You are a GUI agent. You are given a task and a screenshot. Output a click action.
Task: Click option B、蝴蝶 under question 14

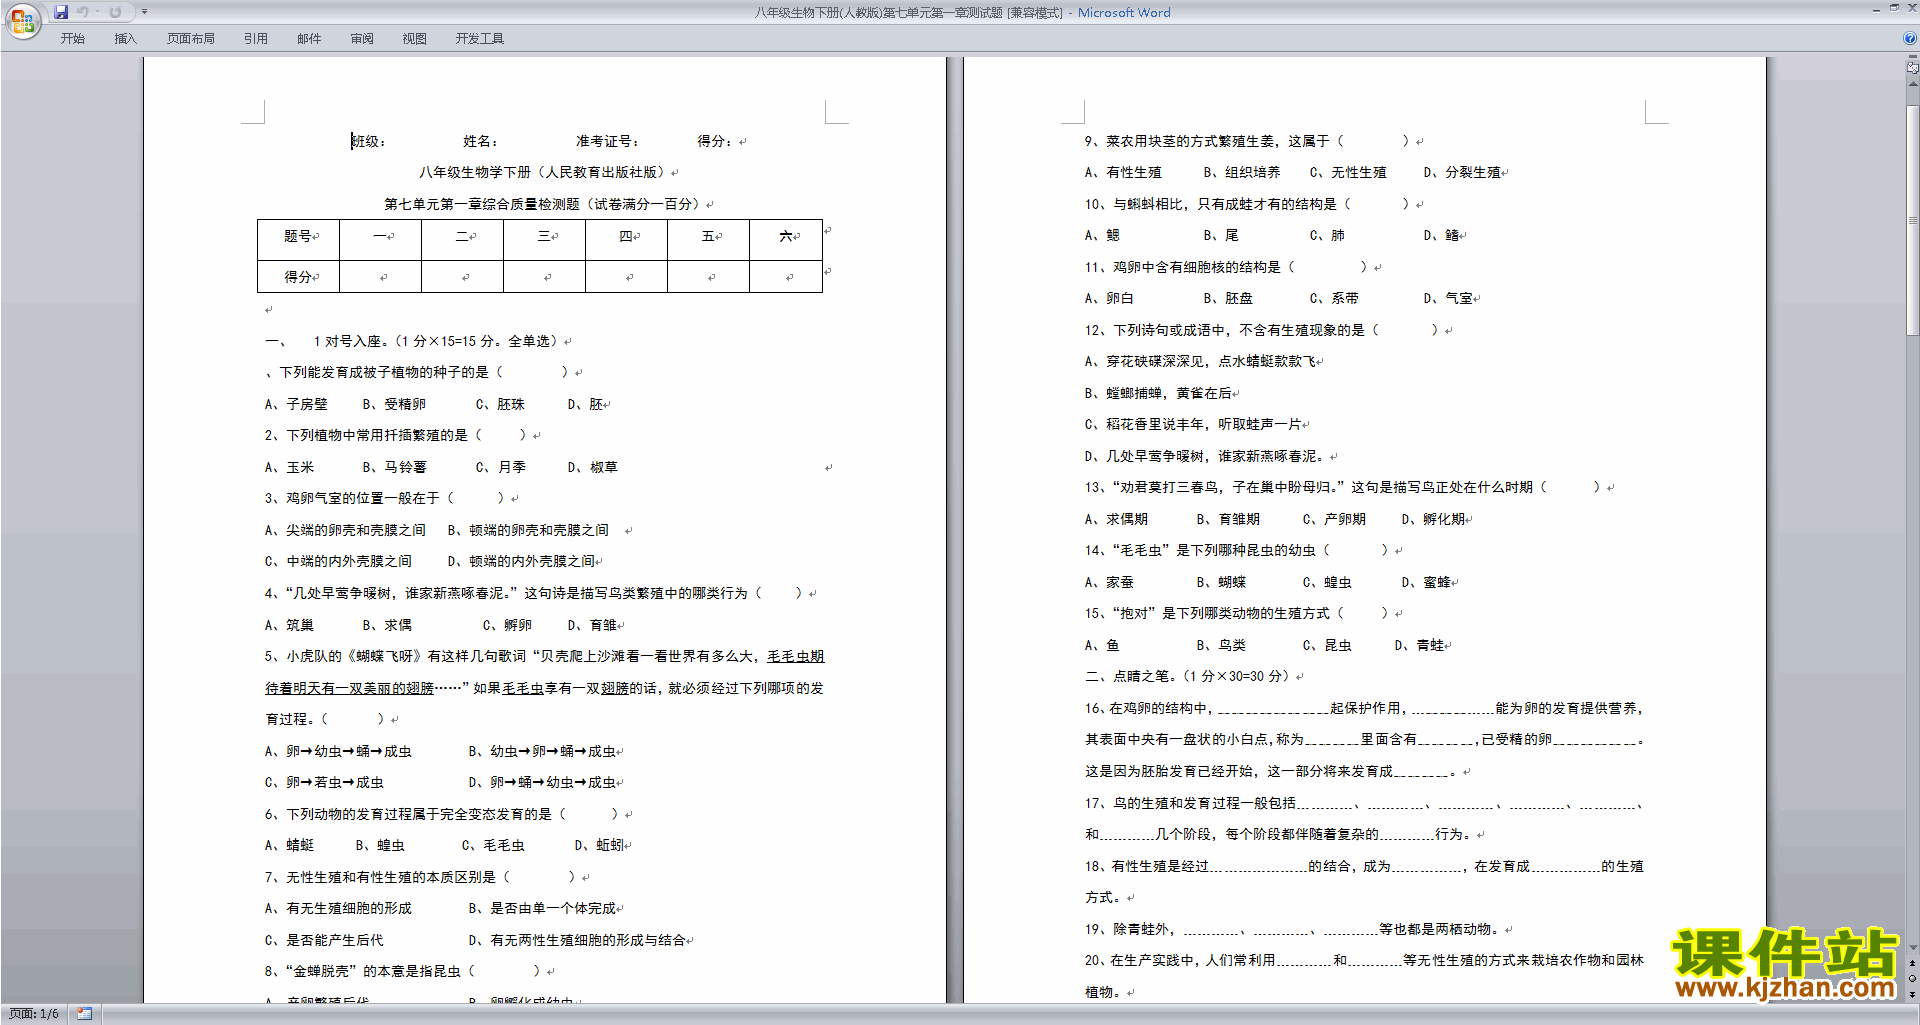click(1221, 582)
